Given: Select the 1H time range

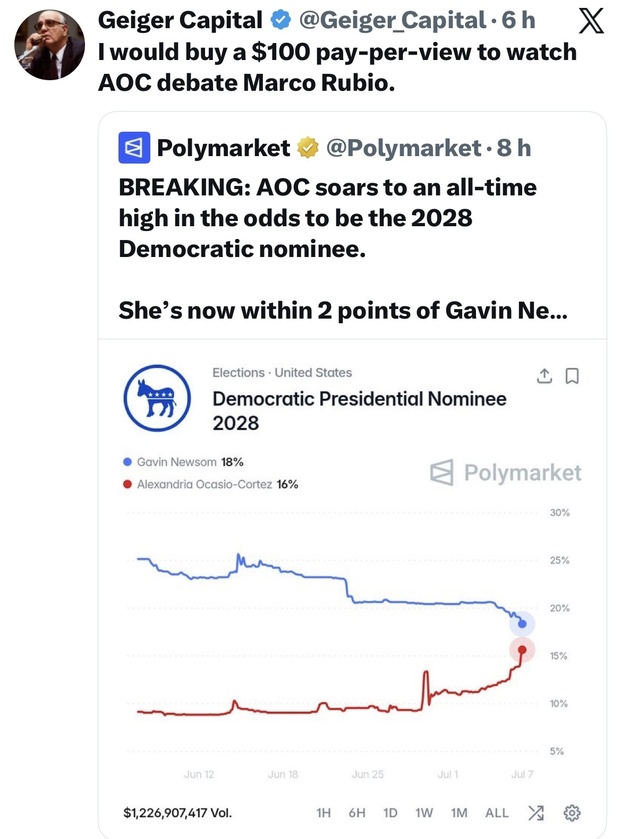Looking at the screenshot, I should [x=324, y=813].
